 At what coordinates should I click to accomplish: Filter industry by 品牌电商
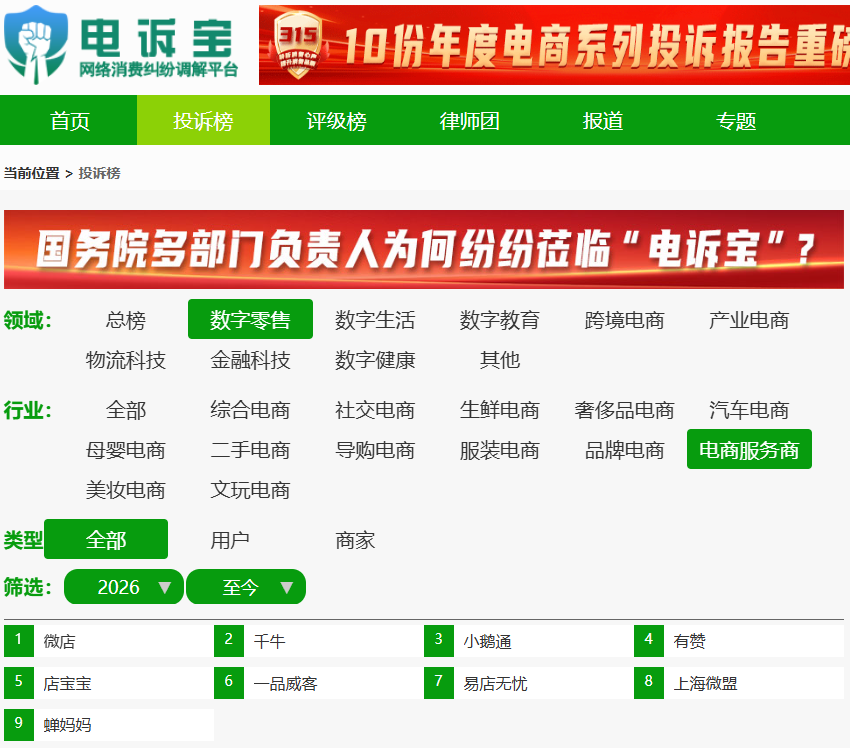pos(624,450)
